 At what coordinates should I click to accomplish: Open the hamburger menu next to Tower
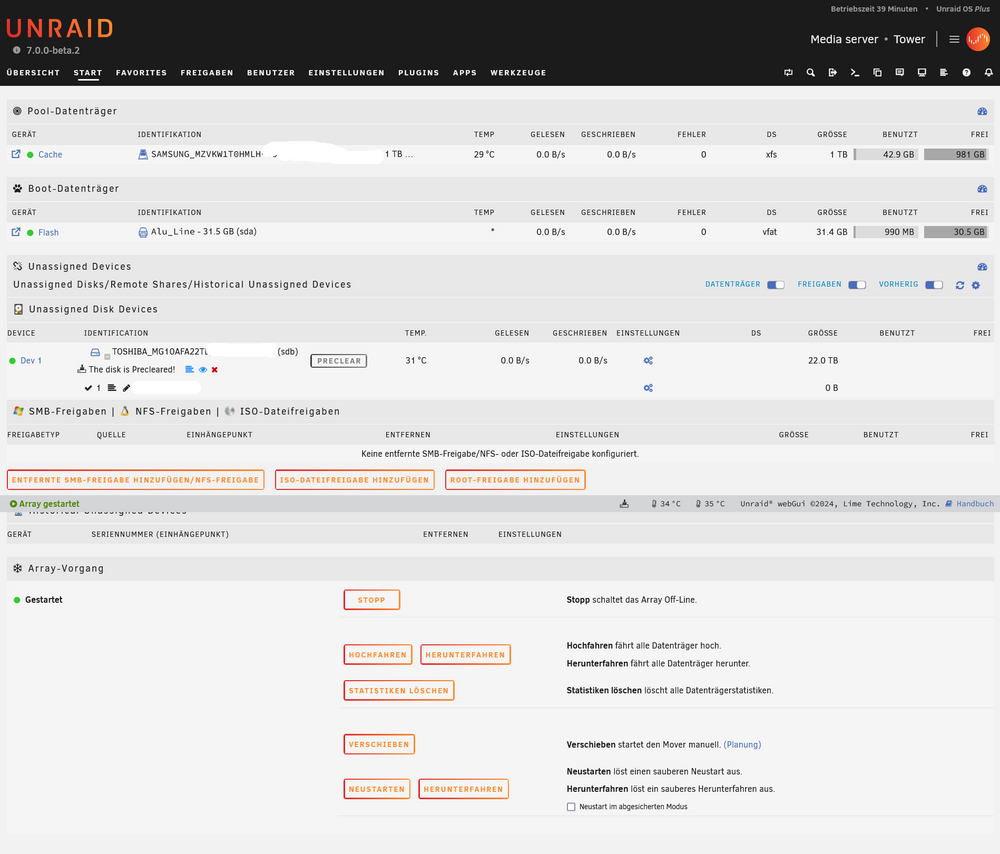pos(954,40)
